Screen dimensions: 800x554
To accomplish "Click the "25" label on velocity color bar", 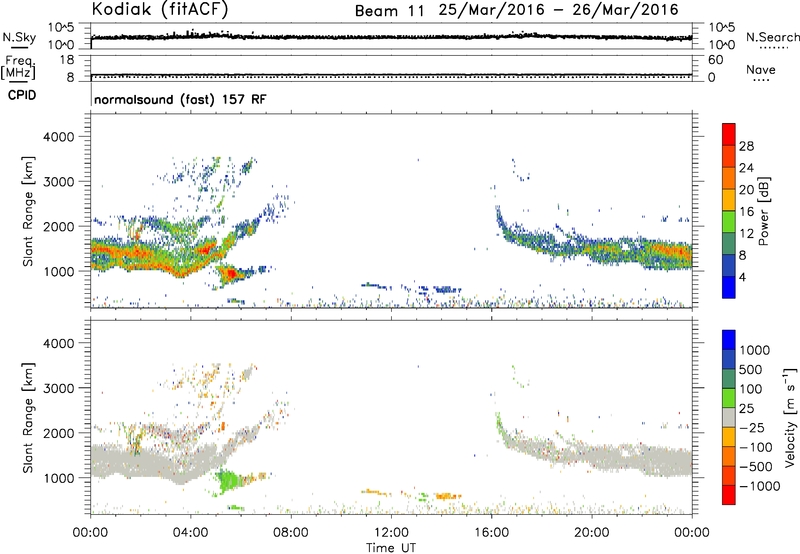I will (747, 409).
